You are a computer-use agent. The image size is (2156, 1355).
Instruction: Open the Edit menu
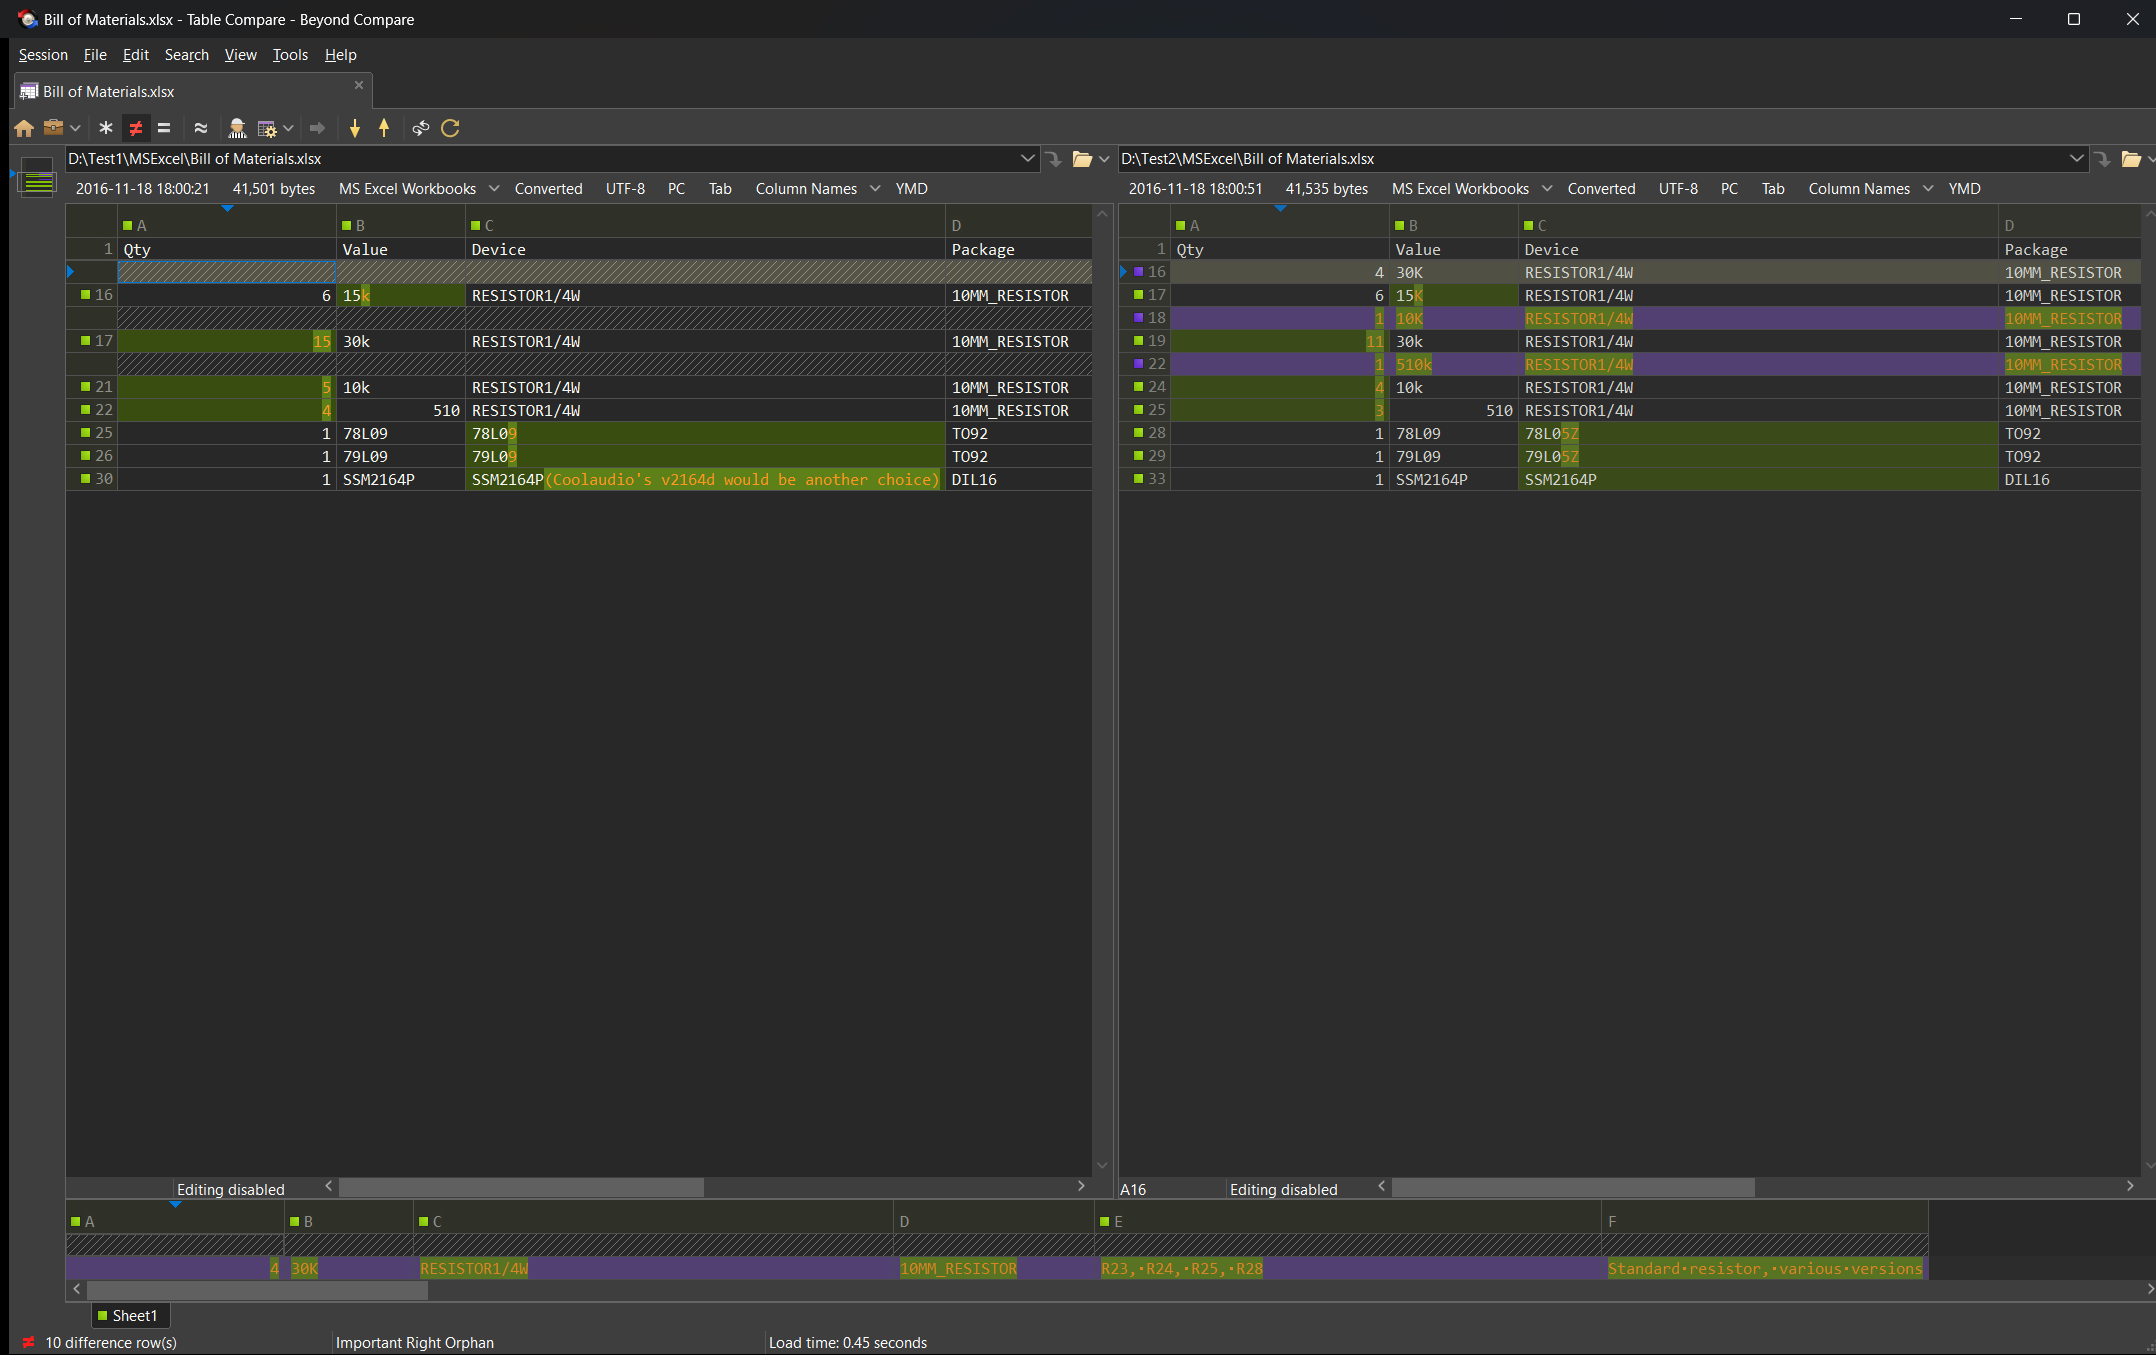tap(135, 55)
